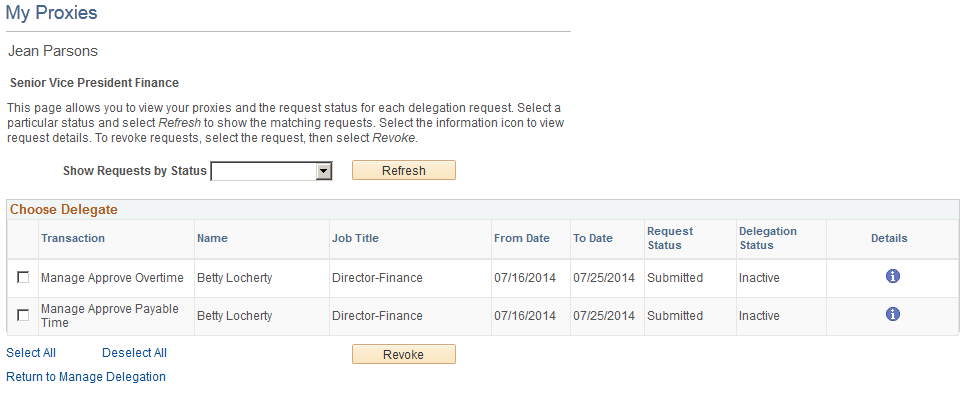Click the Details column header
The height and width of the screenshot is (395, 968).
[890, 238]
